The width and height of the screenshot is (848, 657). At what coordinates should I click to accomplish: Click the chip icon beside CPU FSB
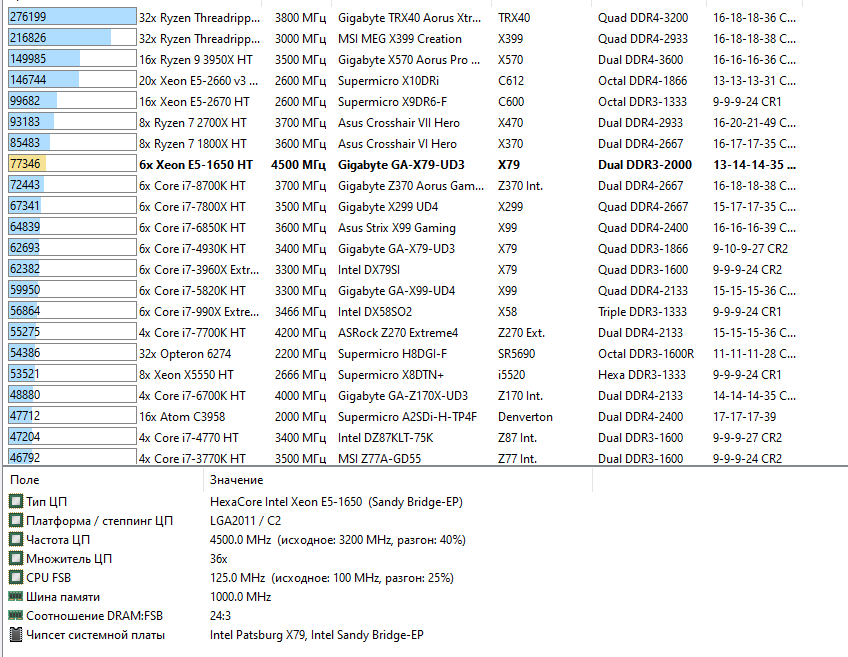click(x=16, y=577)
